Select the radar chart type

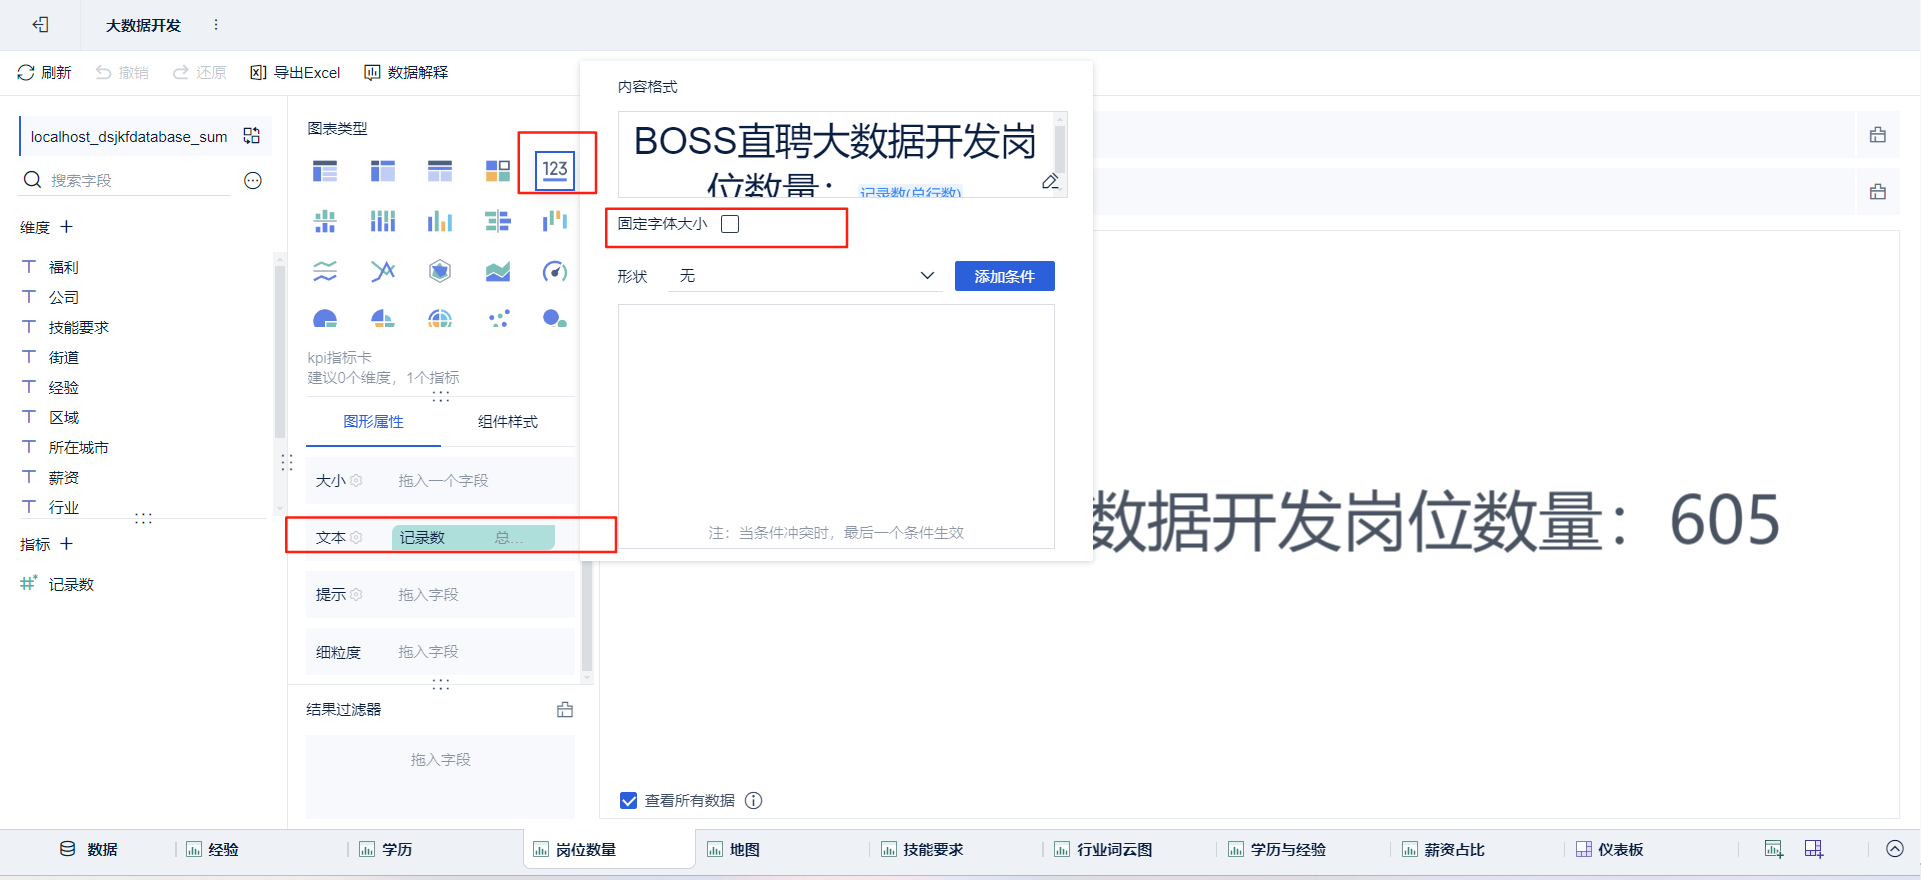pyautogui.click(x=440, y=271)
